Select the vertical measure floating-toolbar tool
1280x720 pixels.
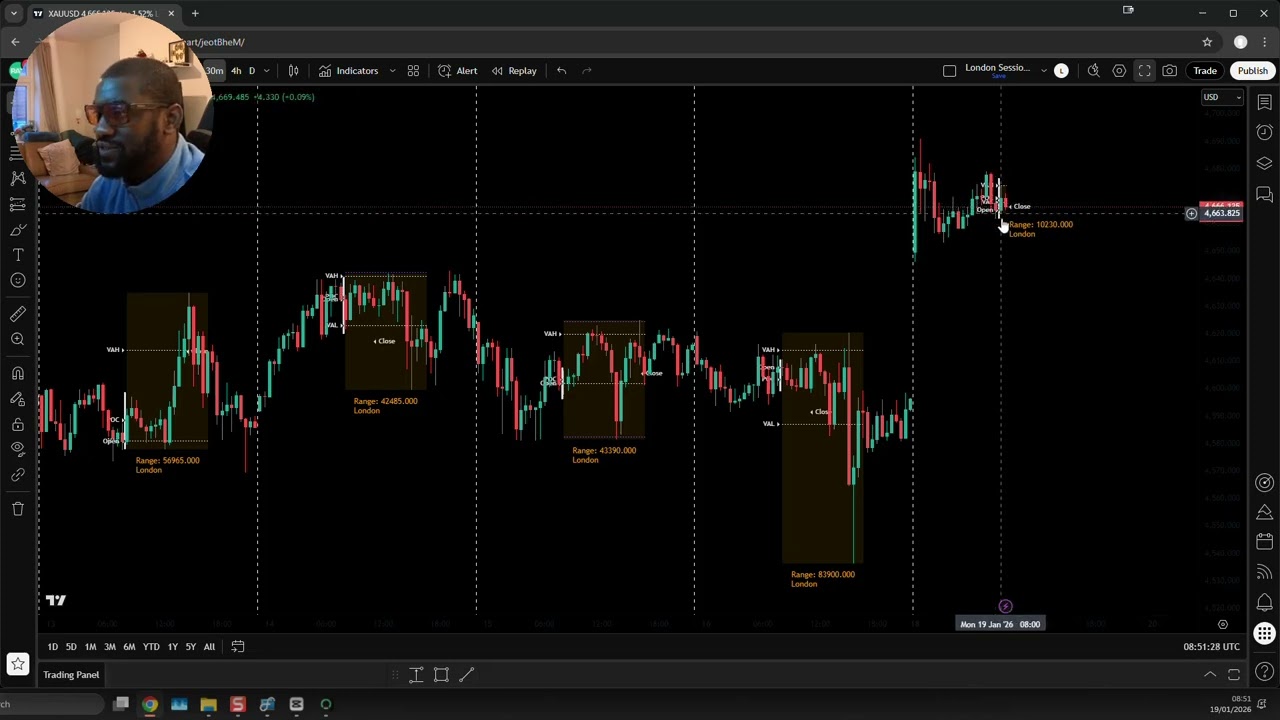click(x=416, y=675)
